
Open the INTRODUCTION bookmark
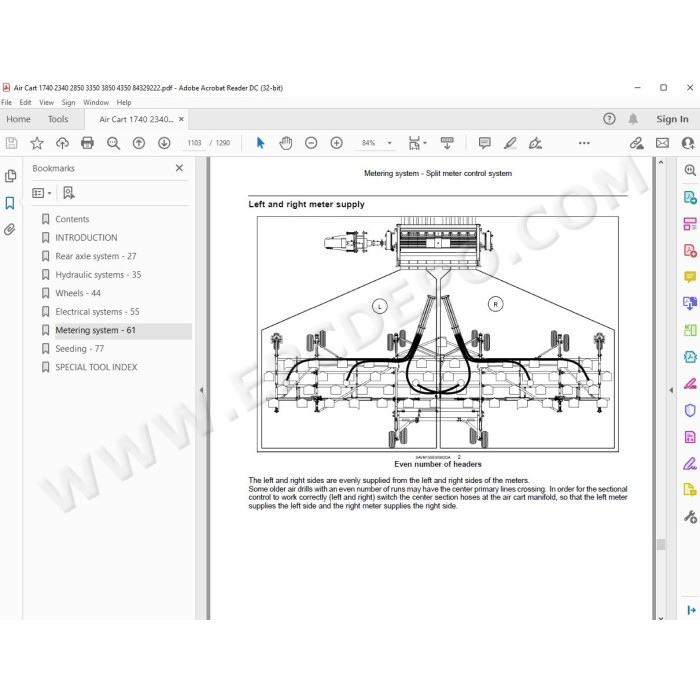point(86,238)
